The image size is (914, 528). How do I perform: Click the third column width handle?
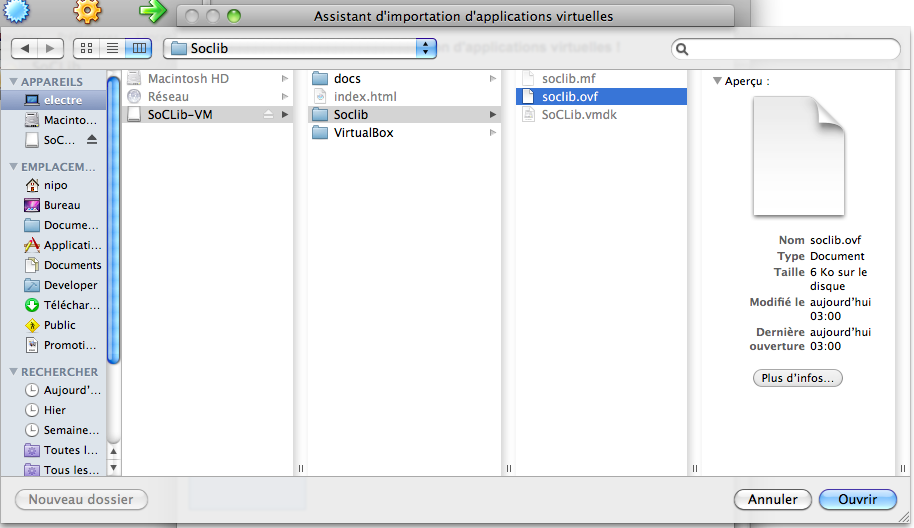click(x=695, y=469)
